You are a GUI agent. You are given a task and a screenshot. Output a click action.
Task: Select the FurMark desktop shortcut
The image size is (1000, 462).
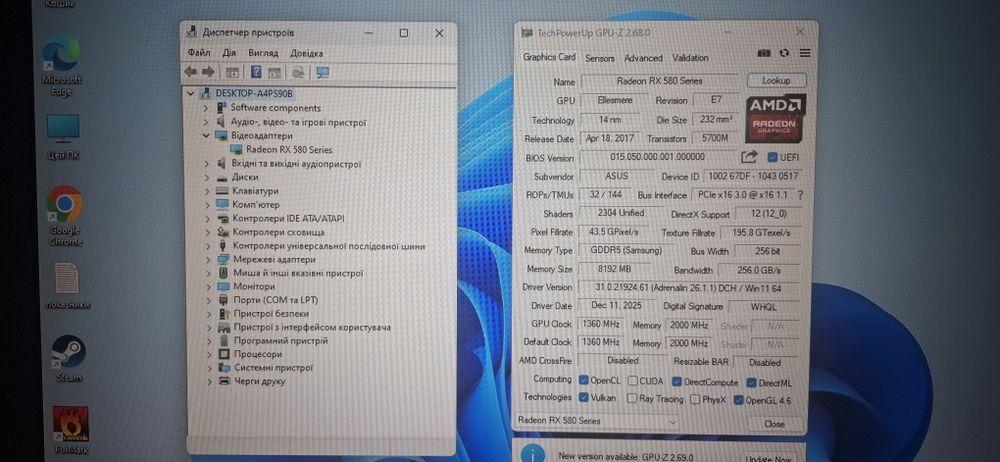point(70,431)
